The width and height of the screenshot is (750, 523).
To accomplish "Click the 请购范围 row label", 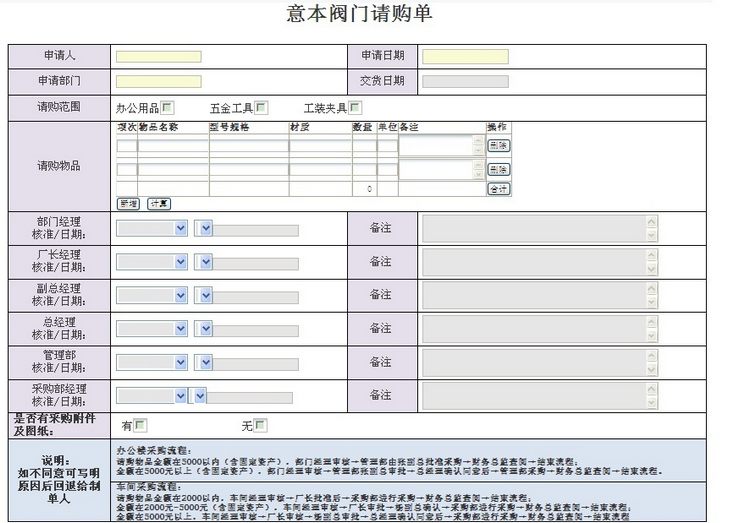I will pos(59,107).
